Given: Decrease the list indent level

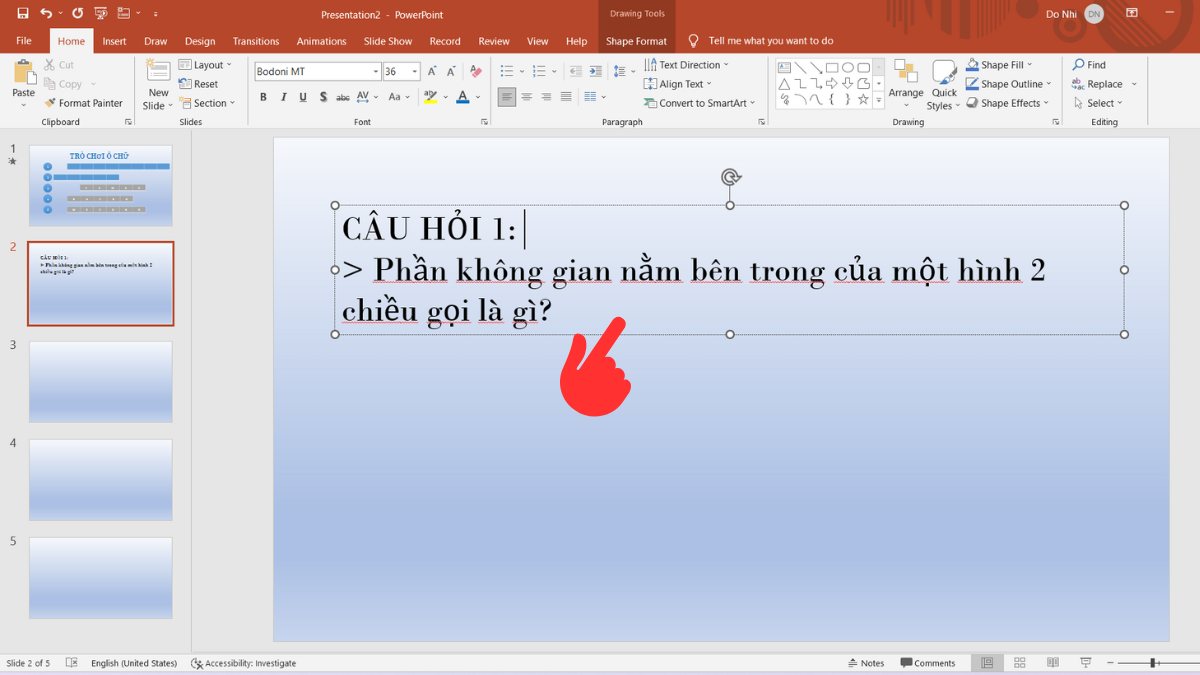Looking at the screenshot, I should [575, 72].
